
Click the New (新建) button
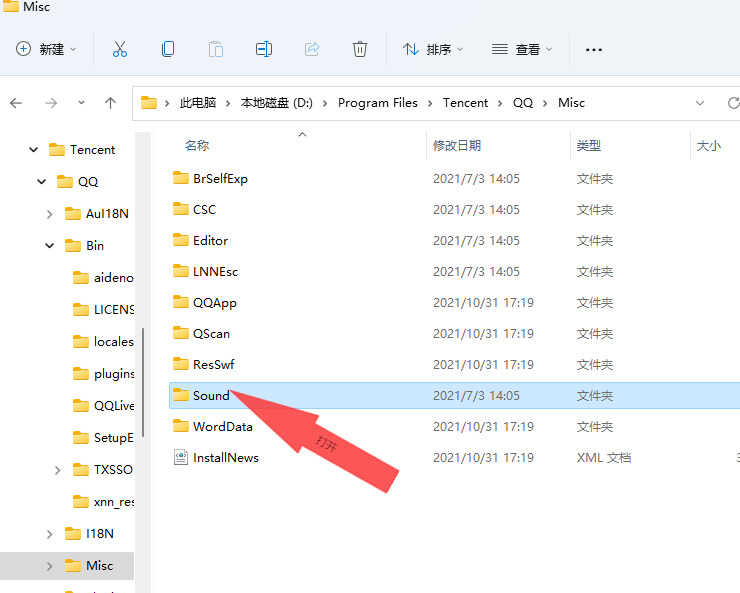click(46, 49)
